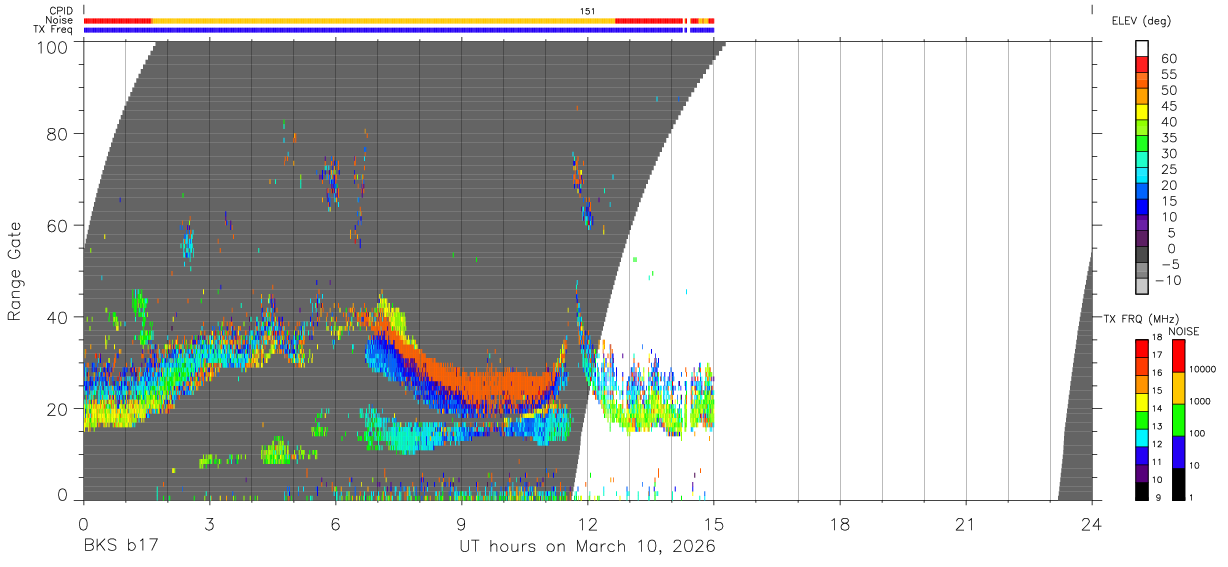Click the y-axis range gate label '60'
The width and height of the screenshot is (1228, 567).
pos(57,225)
